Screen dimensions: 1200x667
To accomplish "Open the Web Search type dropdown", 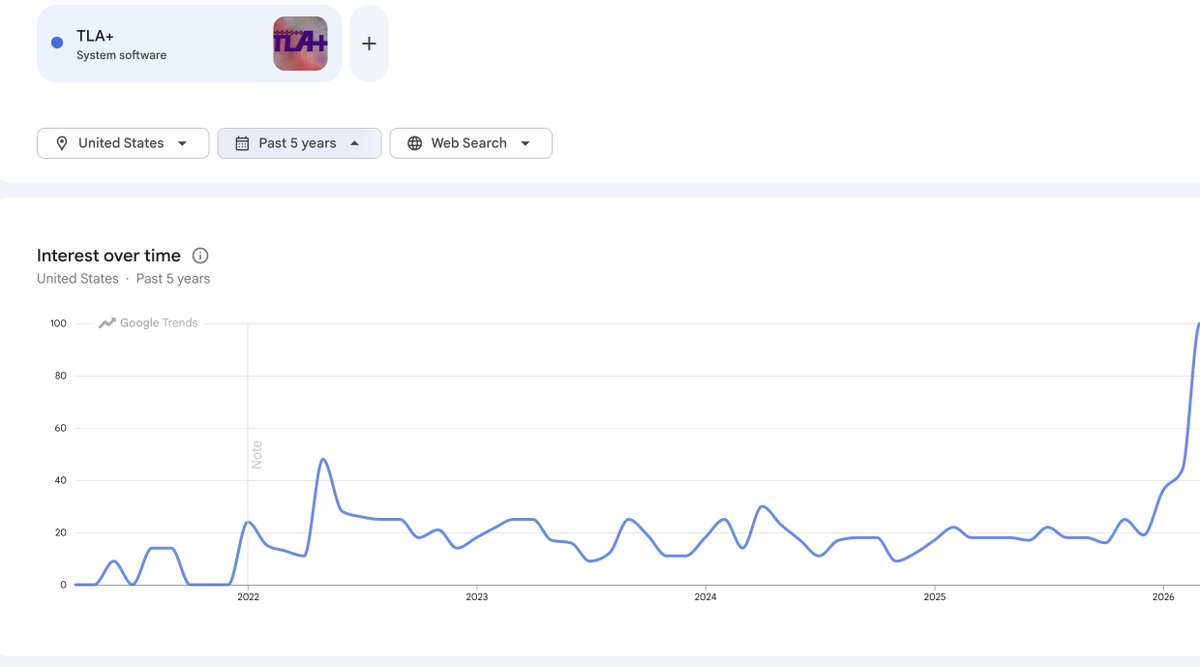I will 470,143.
